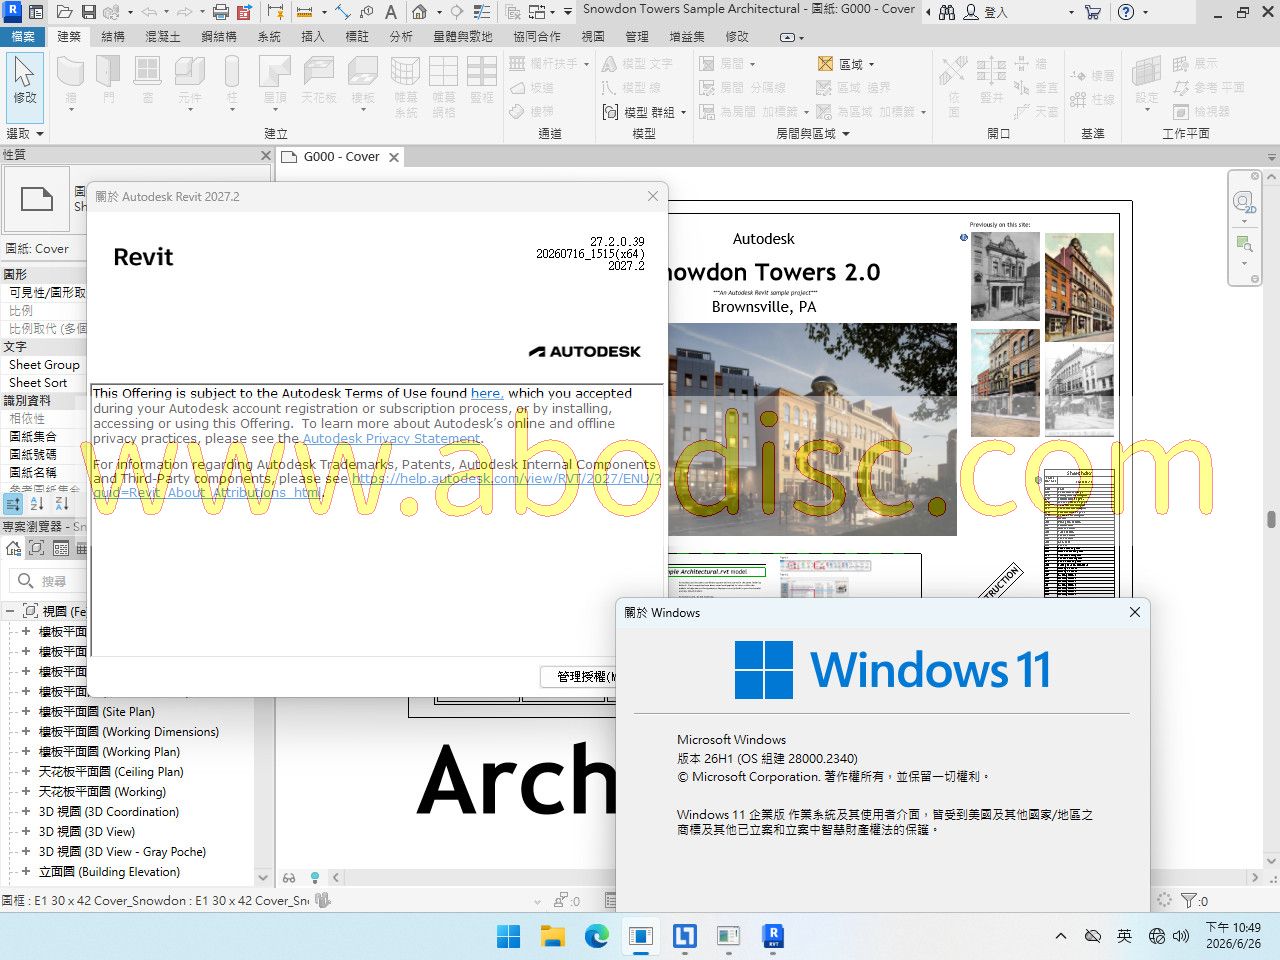Print the sheet with the printer icon
Screen dimensions: 1280x960
coord(221,12)
